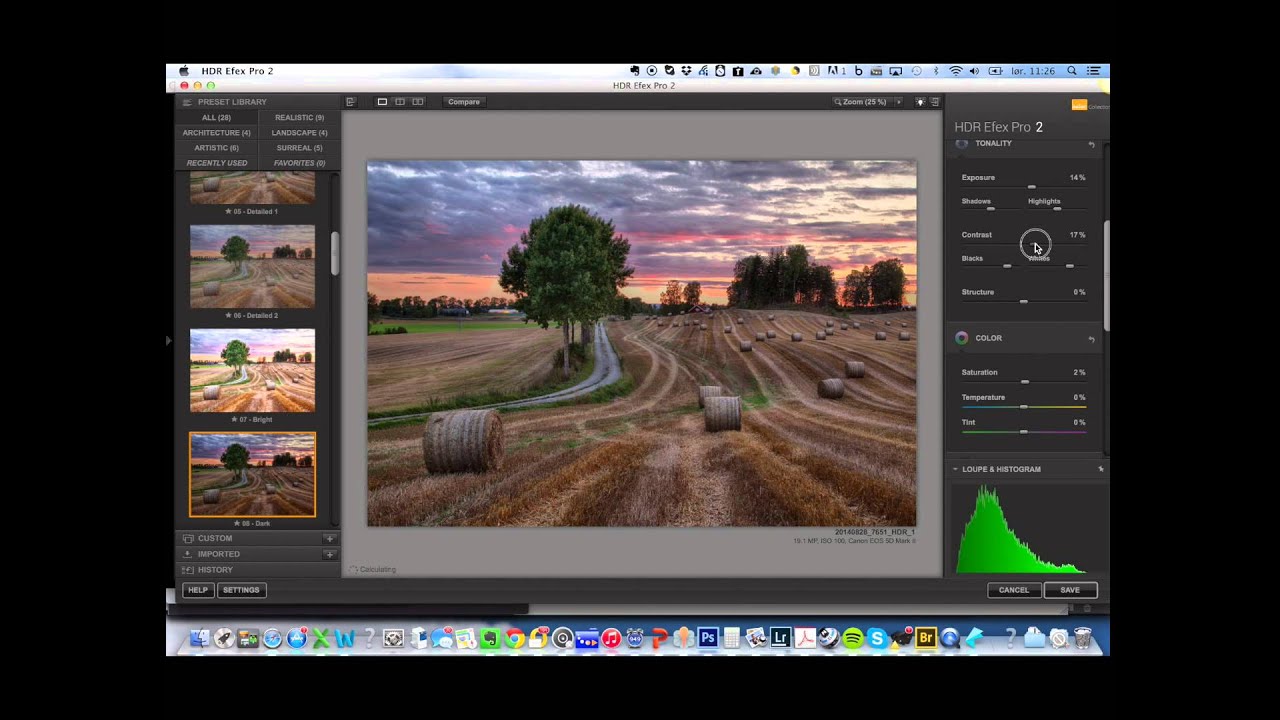
Task: Show RECENTLY USED presets
Action: coord(216,163)
